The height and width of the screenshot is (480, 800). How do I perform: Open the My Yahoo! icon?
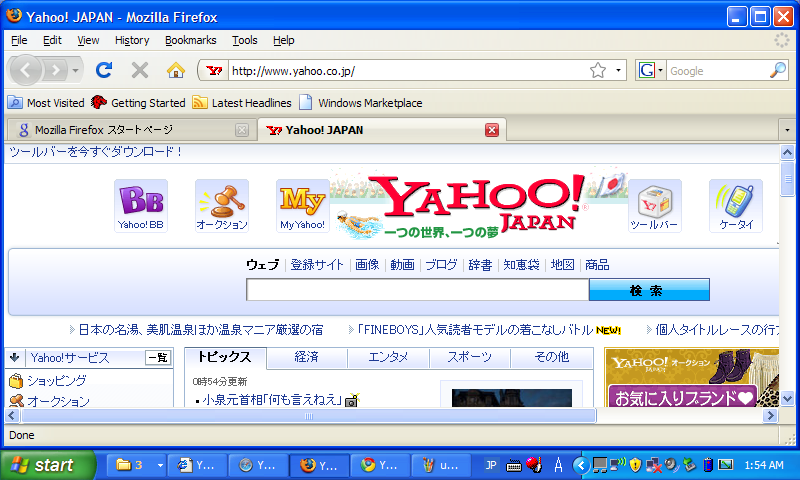[303, 206]
